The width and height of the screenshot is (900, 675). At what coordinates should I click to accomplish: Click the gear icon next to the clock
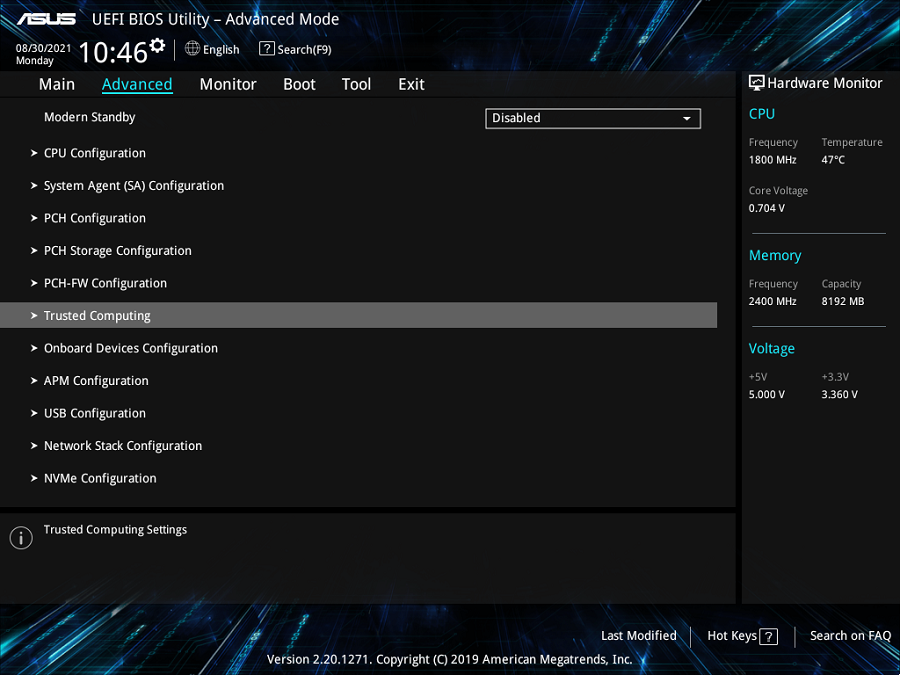(x=157, y=45)
